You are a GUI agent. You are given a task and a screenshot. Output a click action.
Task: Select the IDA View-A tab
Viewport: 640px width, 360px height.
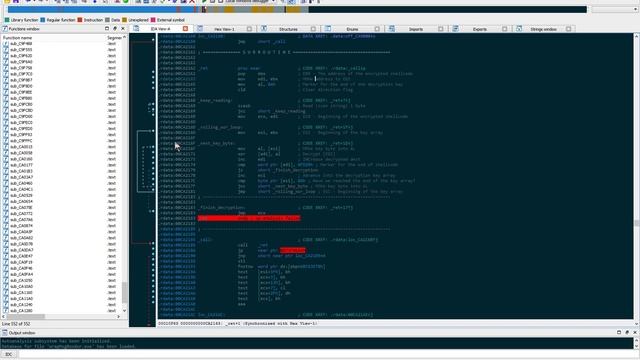click(160, 29)
